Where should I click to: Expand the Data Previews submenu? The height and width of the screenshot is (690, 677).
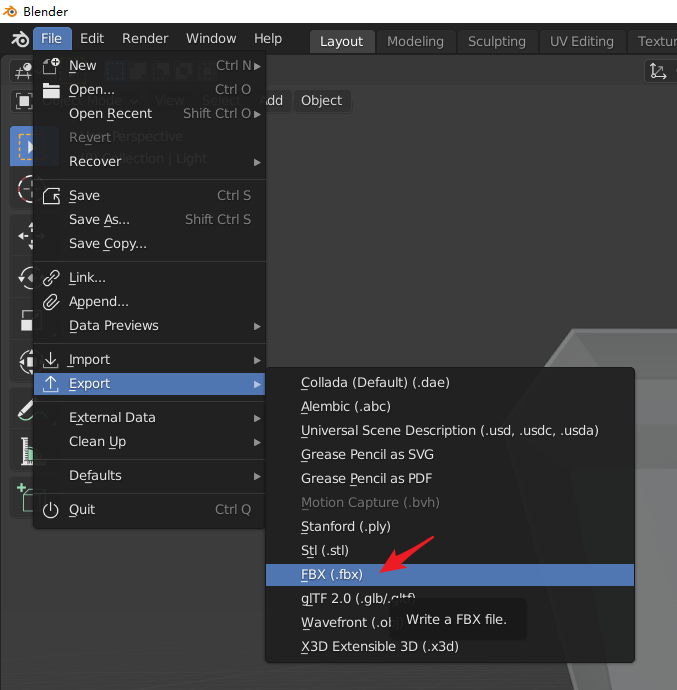pyautogui.click(x=150, y=326)
